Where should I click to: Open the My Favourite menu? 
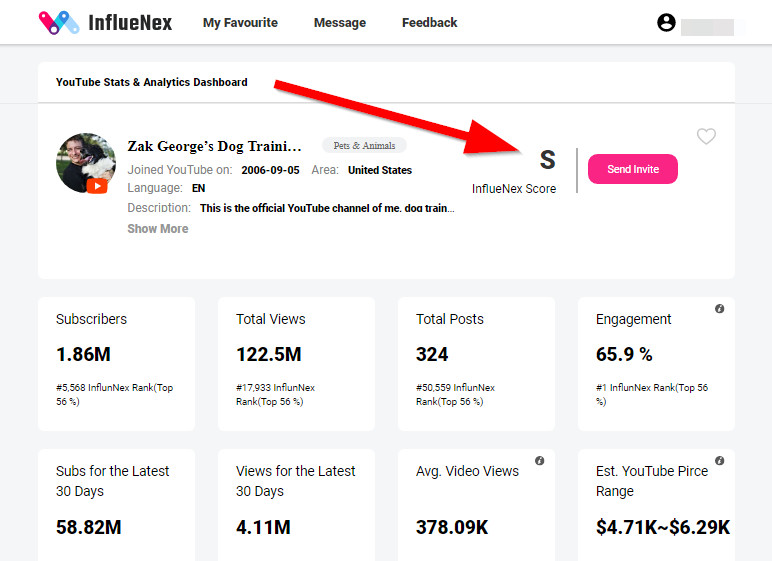[240, 23]
